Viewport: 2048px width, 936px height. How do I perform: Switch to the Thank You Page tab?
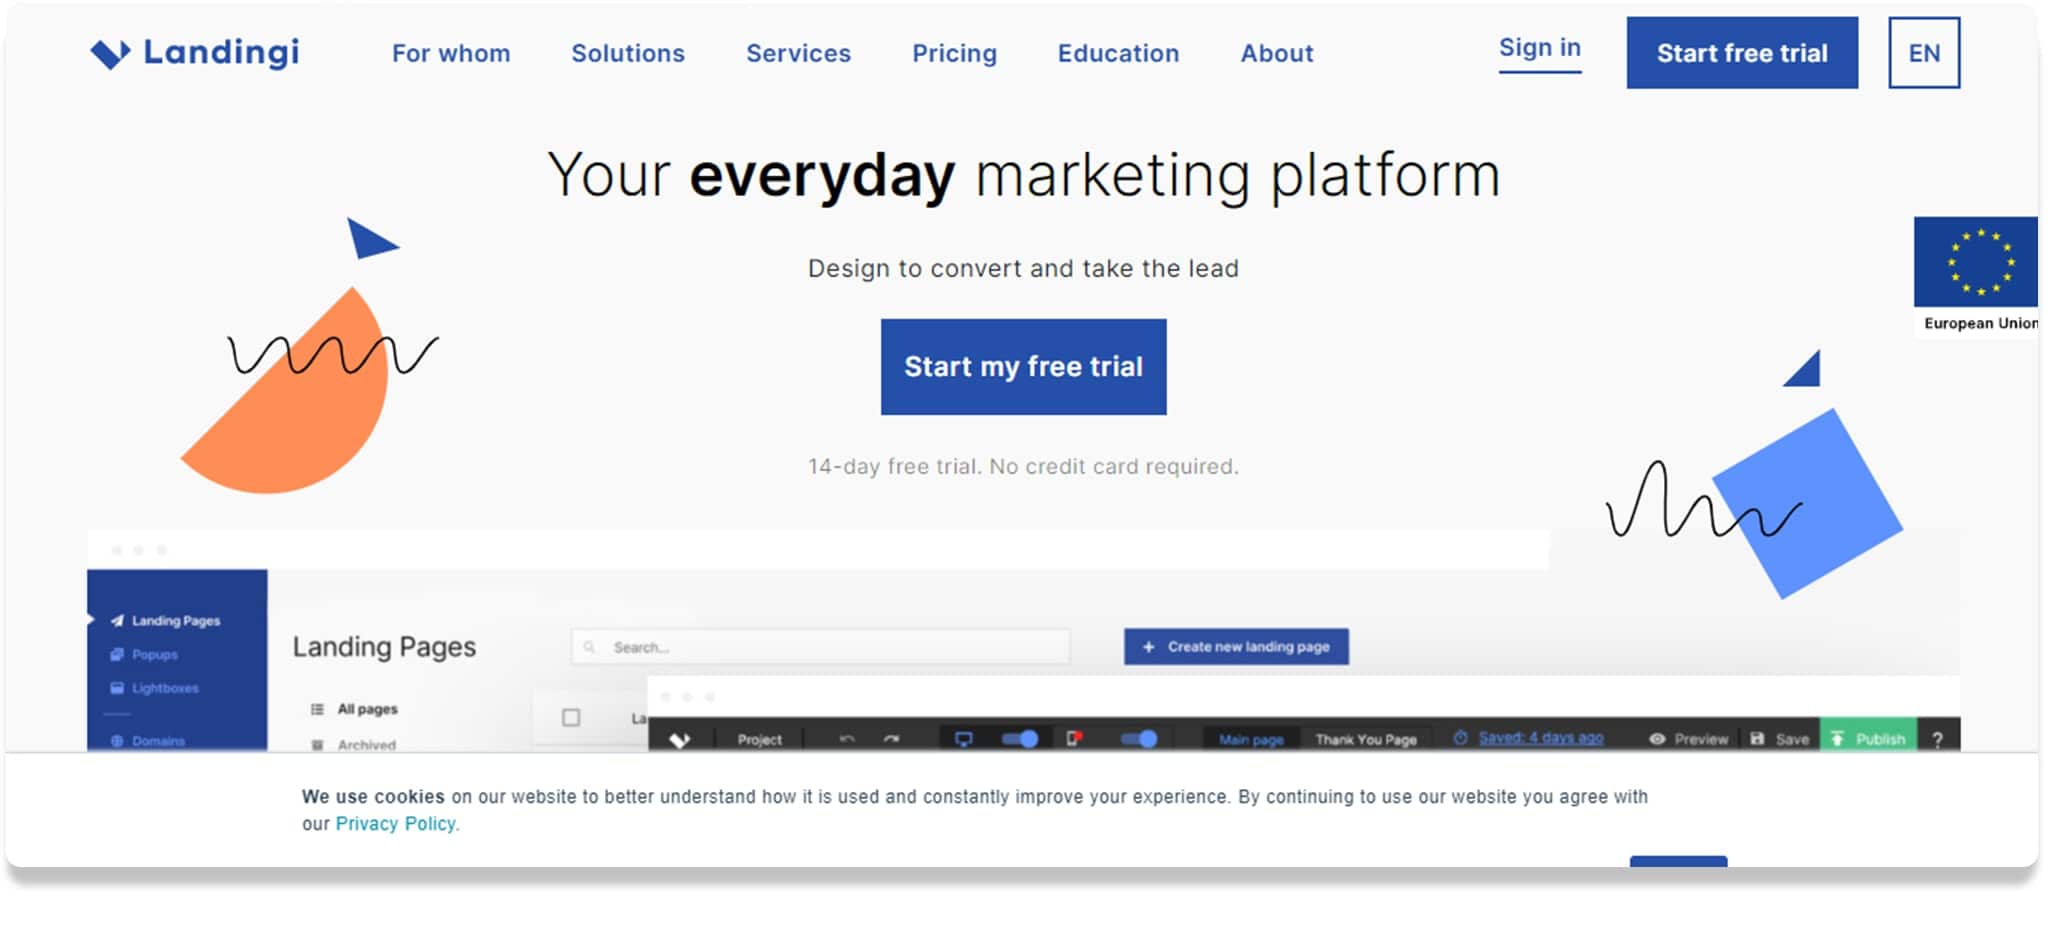pos(1366,740)
